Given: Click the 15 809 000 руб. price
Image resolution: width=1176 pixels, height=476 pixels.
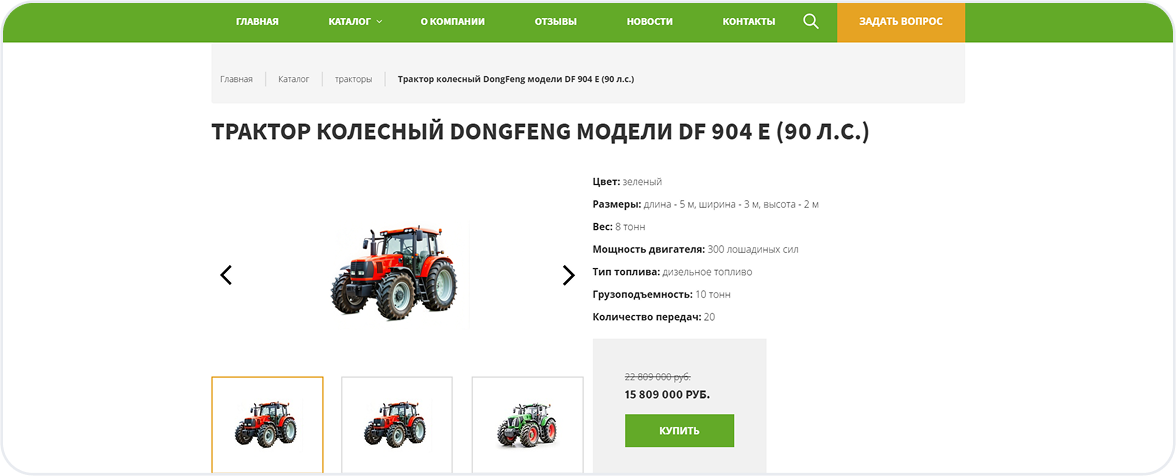Looking at the screenshot, I should pos(667,394).
